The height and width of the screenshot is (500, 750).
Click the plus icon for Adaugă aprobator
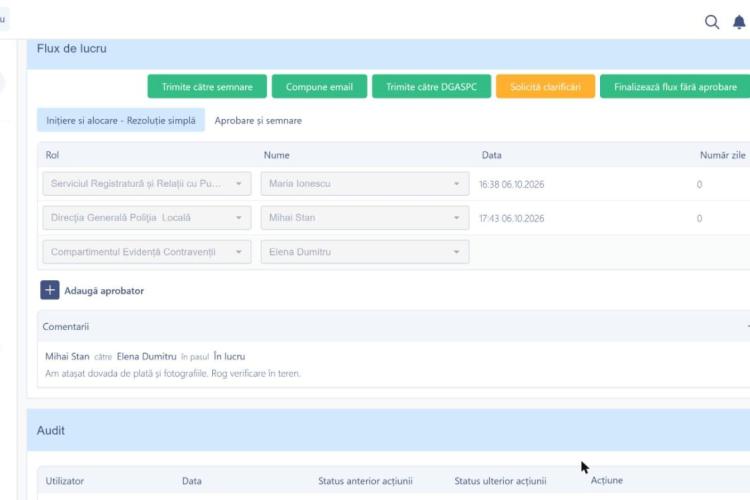pos(50,290)
